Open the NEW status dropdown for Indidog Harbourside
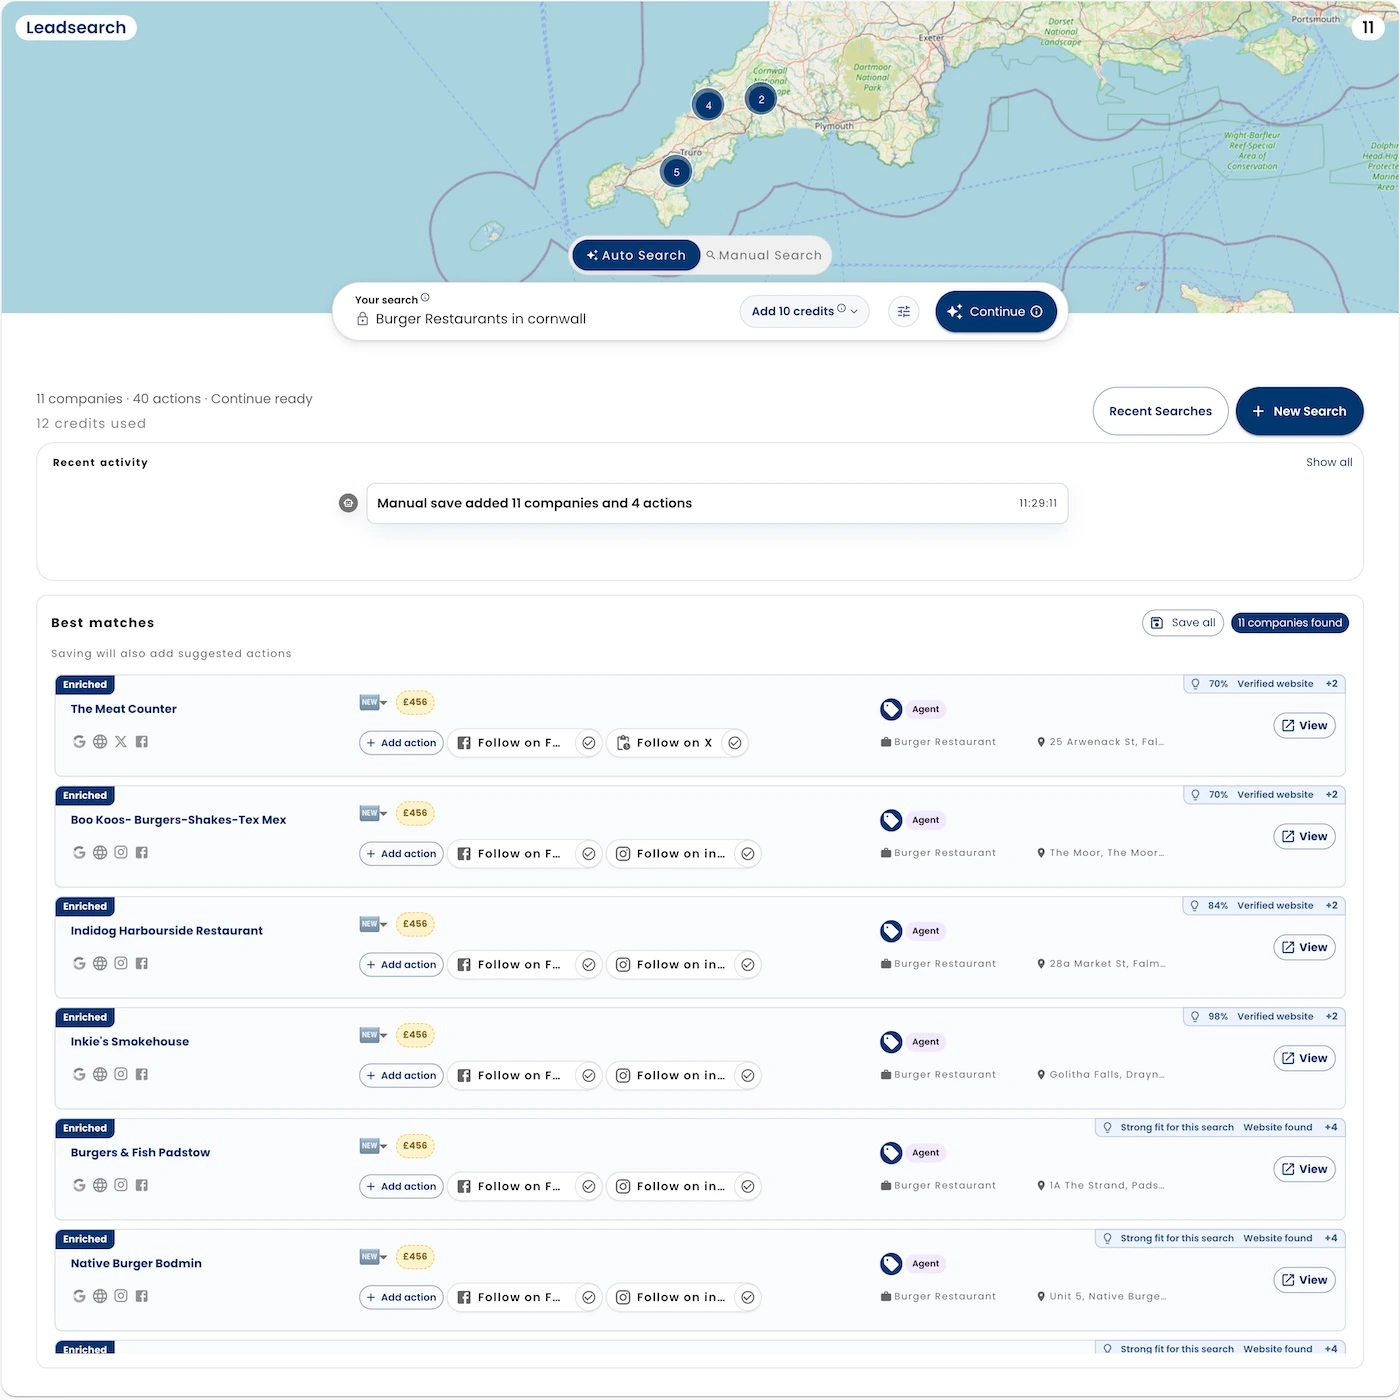 pyautogui.click(x=373, y=924)
